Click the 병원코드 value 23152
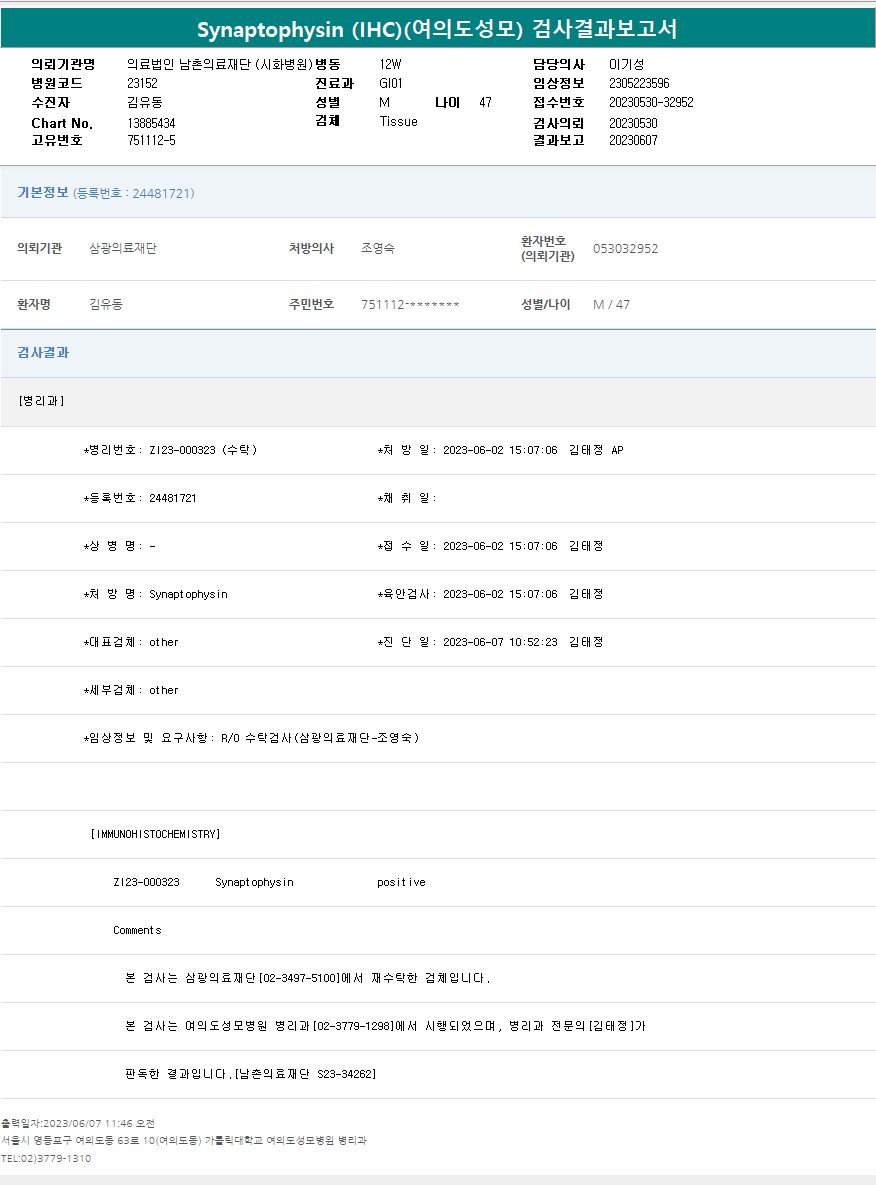The height and width of the screenshot is (1185, 876). [142, 83]
